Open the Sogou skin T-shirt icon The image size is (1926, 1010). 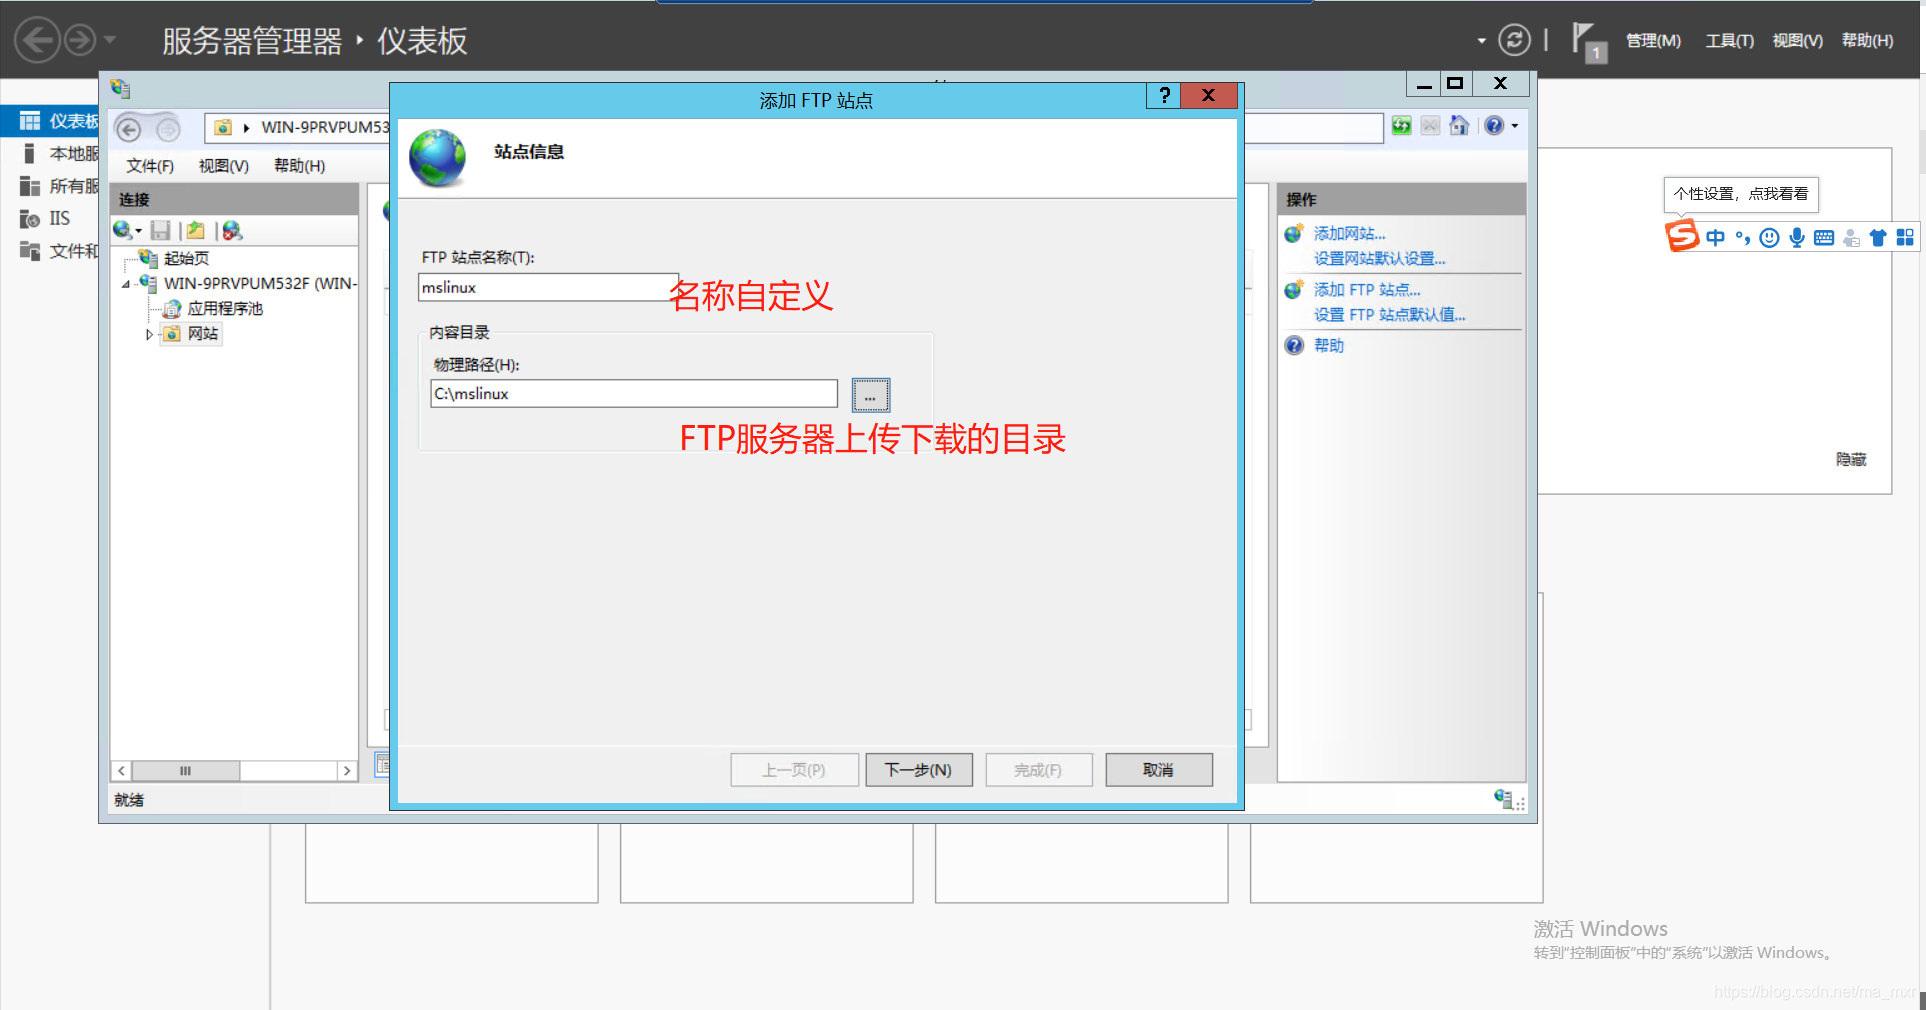pyautogui.click(x=1877, y=238)
